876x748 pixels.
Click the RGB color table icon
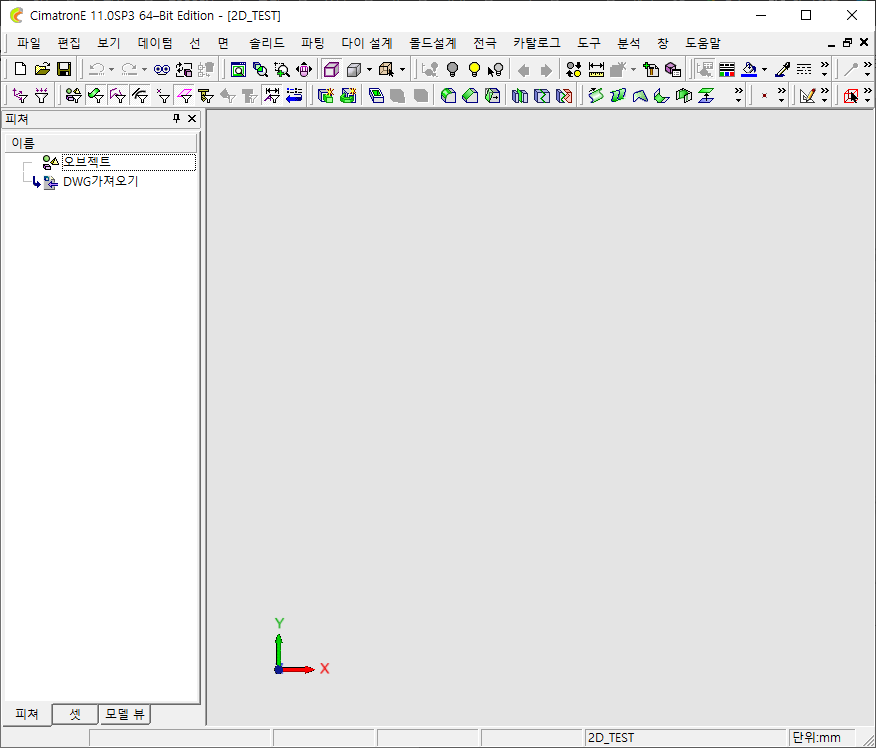(727, 69)
